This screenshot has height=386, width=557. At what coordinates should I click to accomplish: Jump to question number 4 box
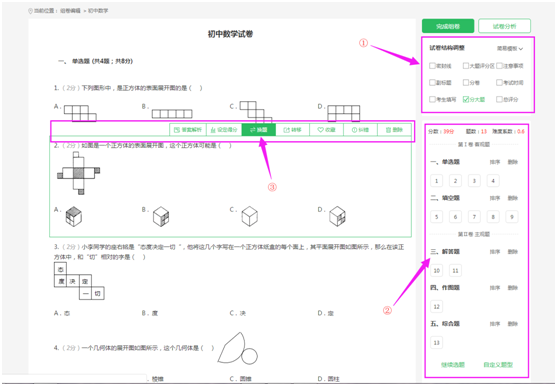(x=493, y=181)
